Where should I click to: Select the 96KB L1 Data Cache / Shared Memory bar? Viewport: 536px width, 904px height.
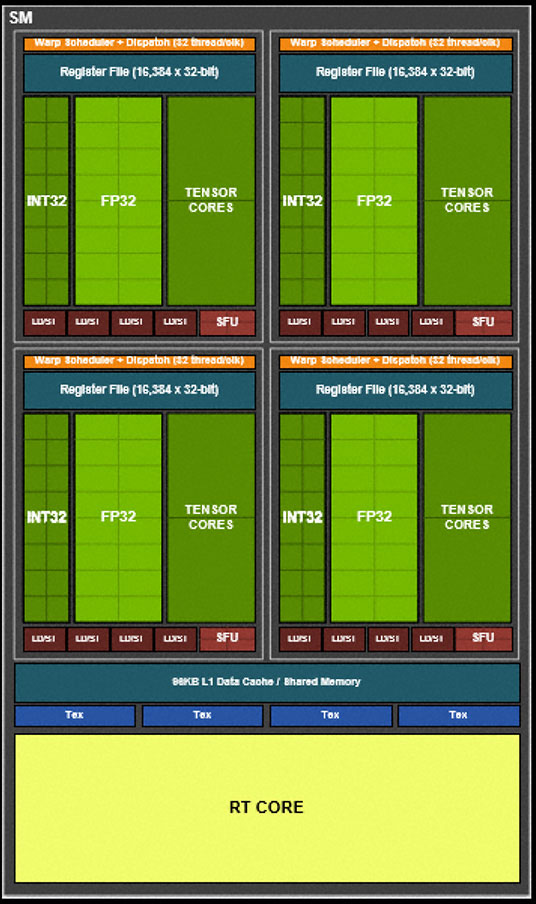pyautogui.click(x=267, y=682)
